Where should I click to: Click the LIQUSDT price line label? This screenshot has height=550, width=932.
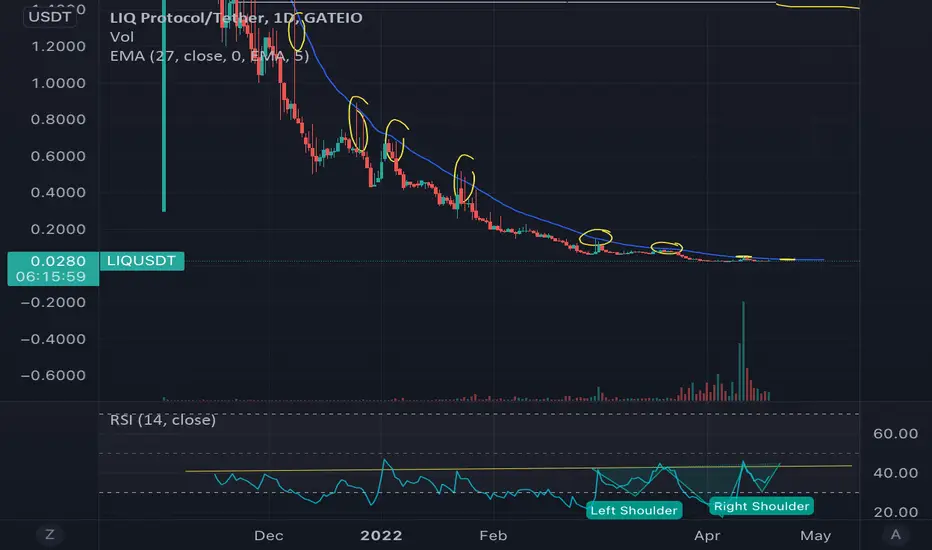coord(141,261)
